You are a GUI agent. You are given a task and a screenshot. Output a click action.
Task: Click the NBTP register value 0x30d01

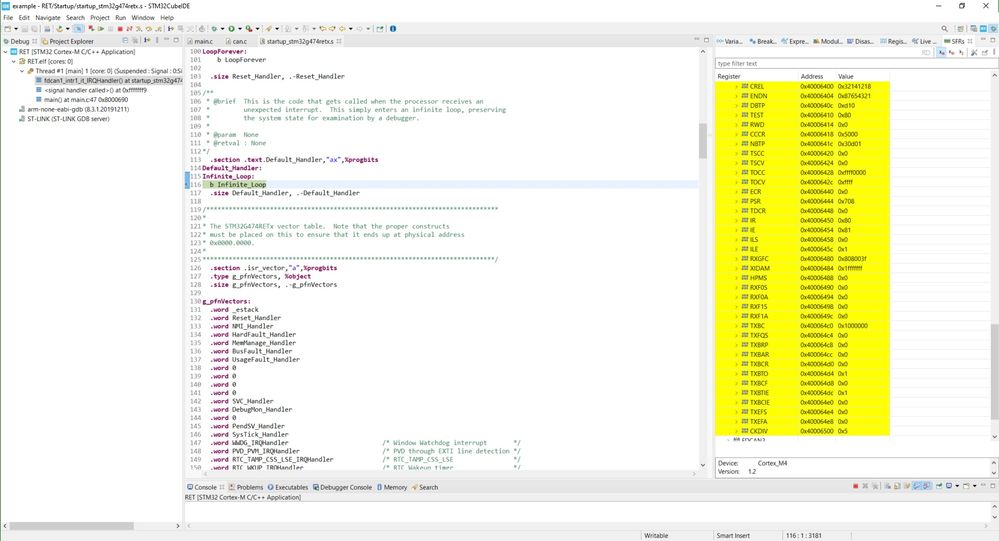849,143
